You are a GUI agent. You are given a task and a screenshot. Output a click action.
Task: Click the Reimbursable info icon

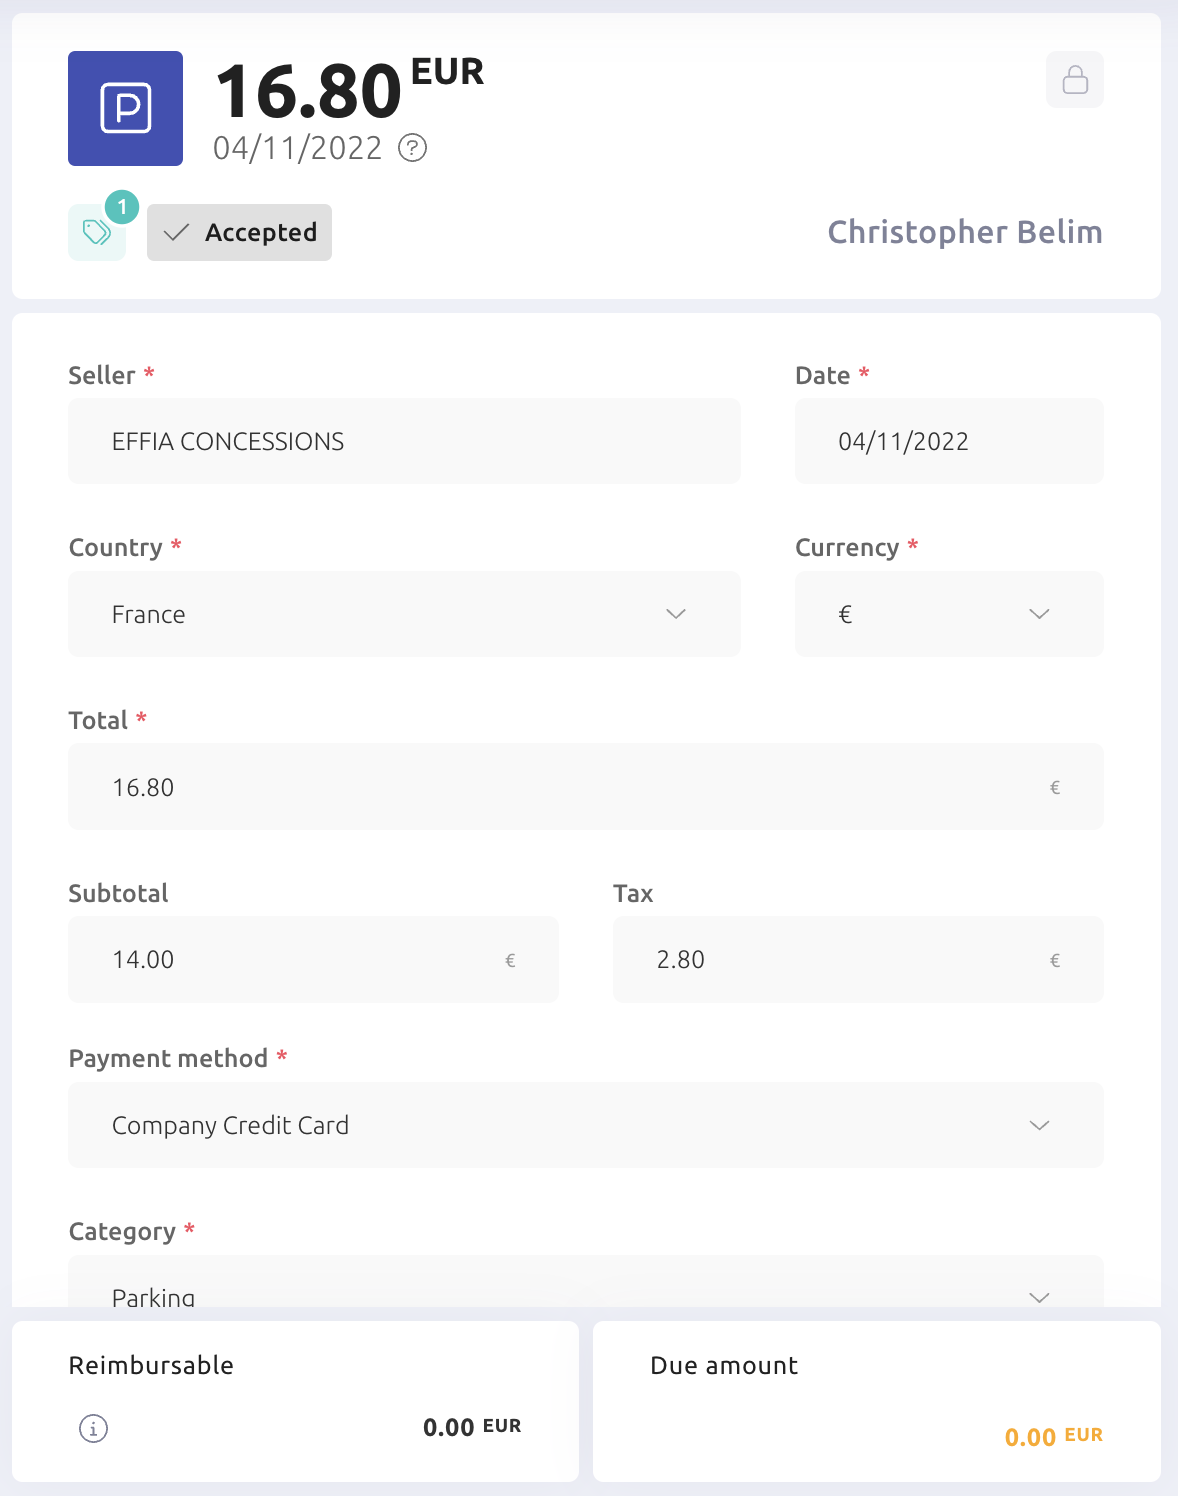coord(93,1428)
